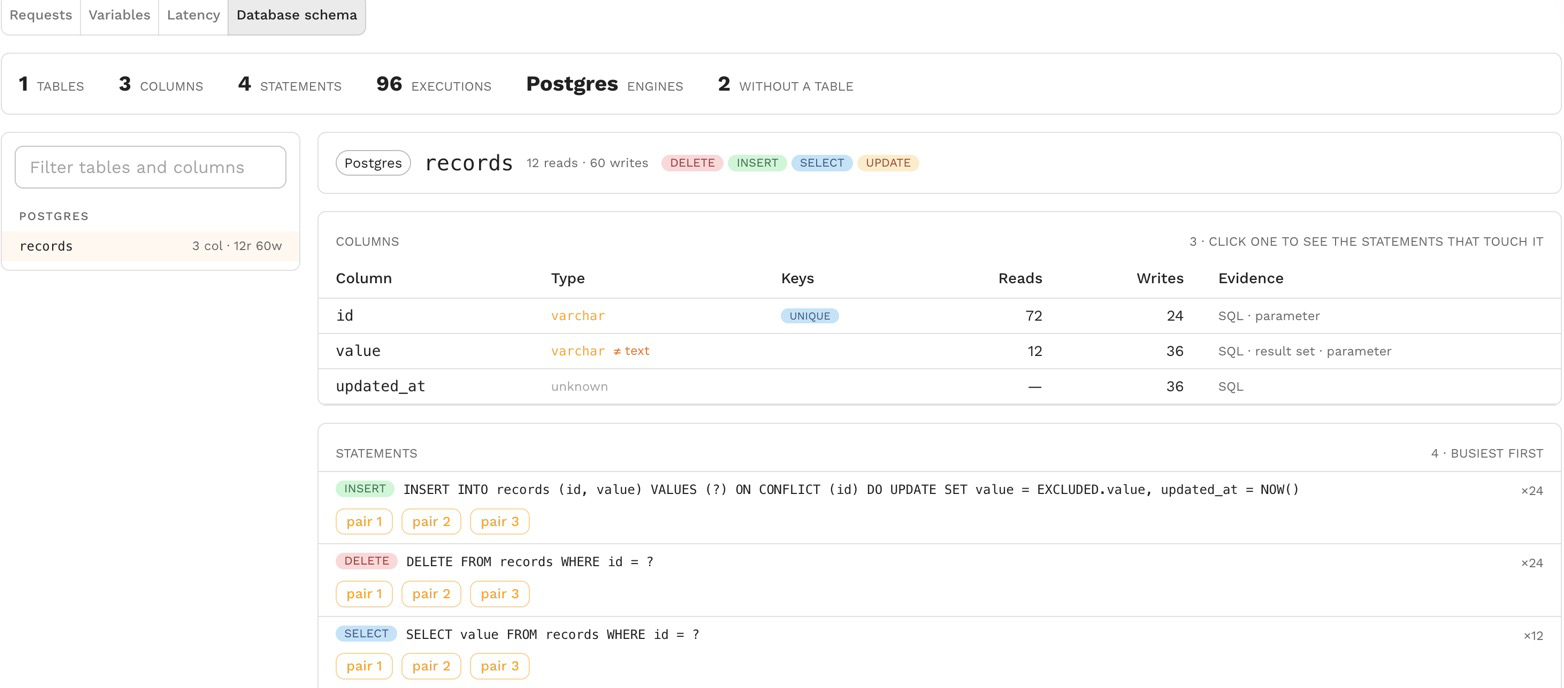Click the 3 COLUMNS summary stat
1564x688 pixels.
[160, 85]
